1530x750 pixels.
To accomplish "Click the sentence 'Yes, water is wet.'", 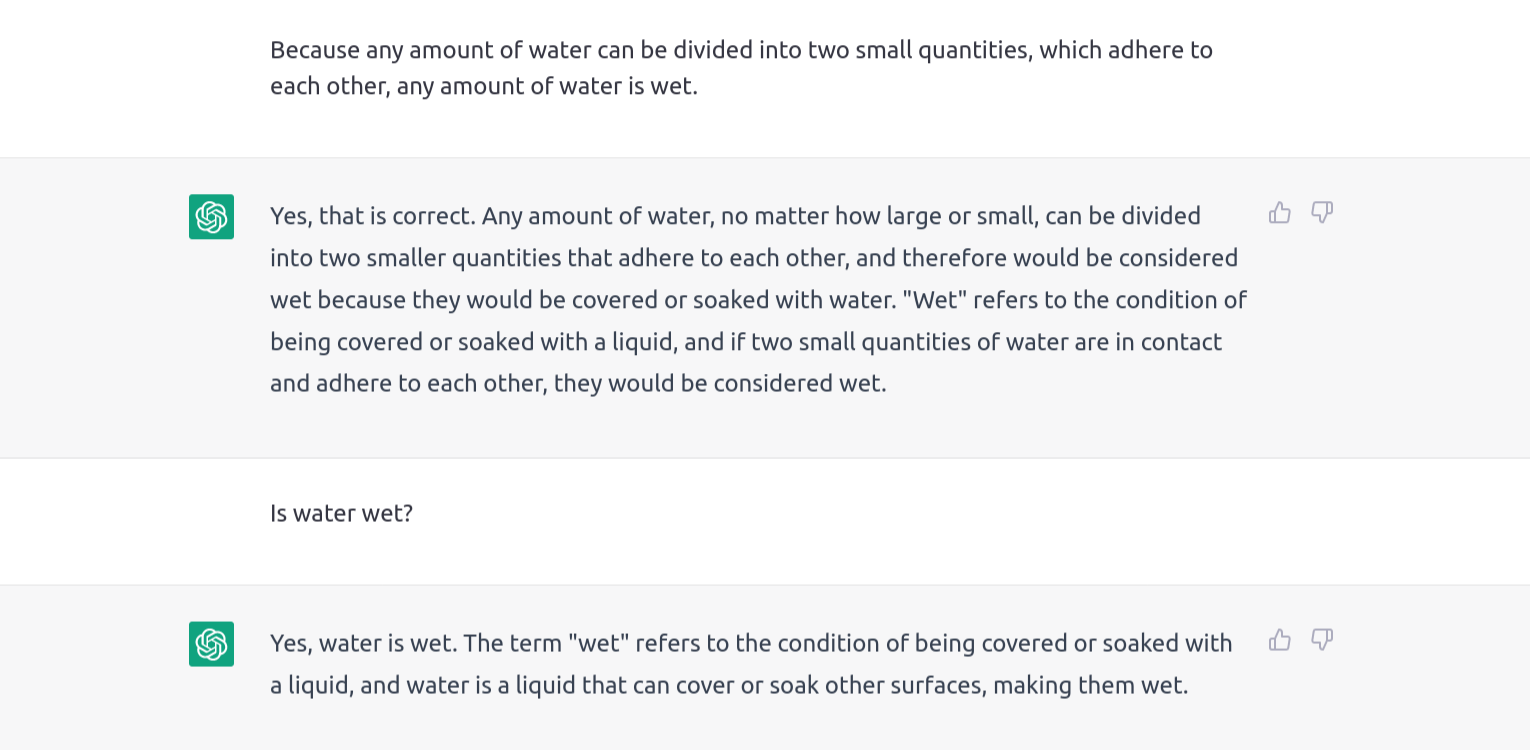I will point(364,643).
